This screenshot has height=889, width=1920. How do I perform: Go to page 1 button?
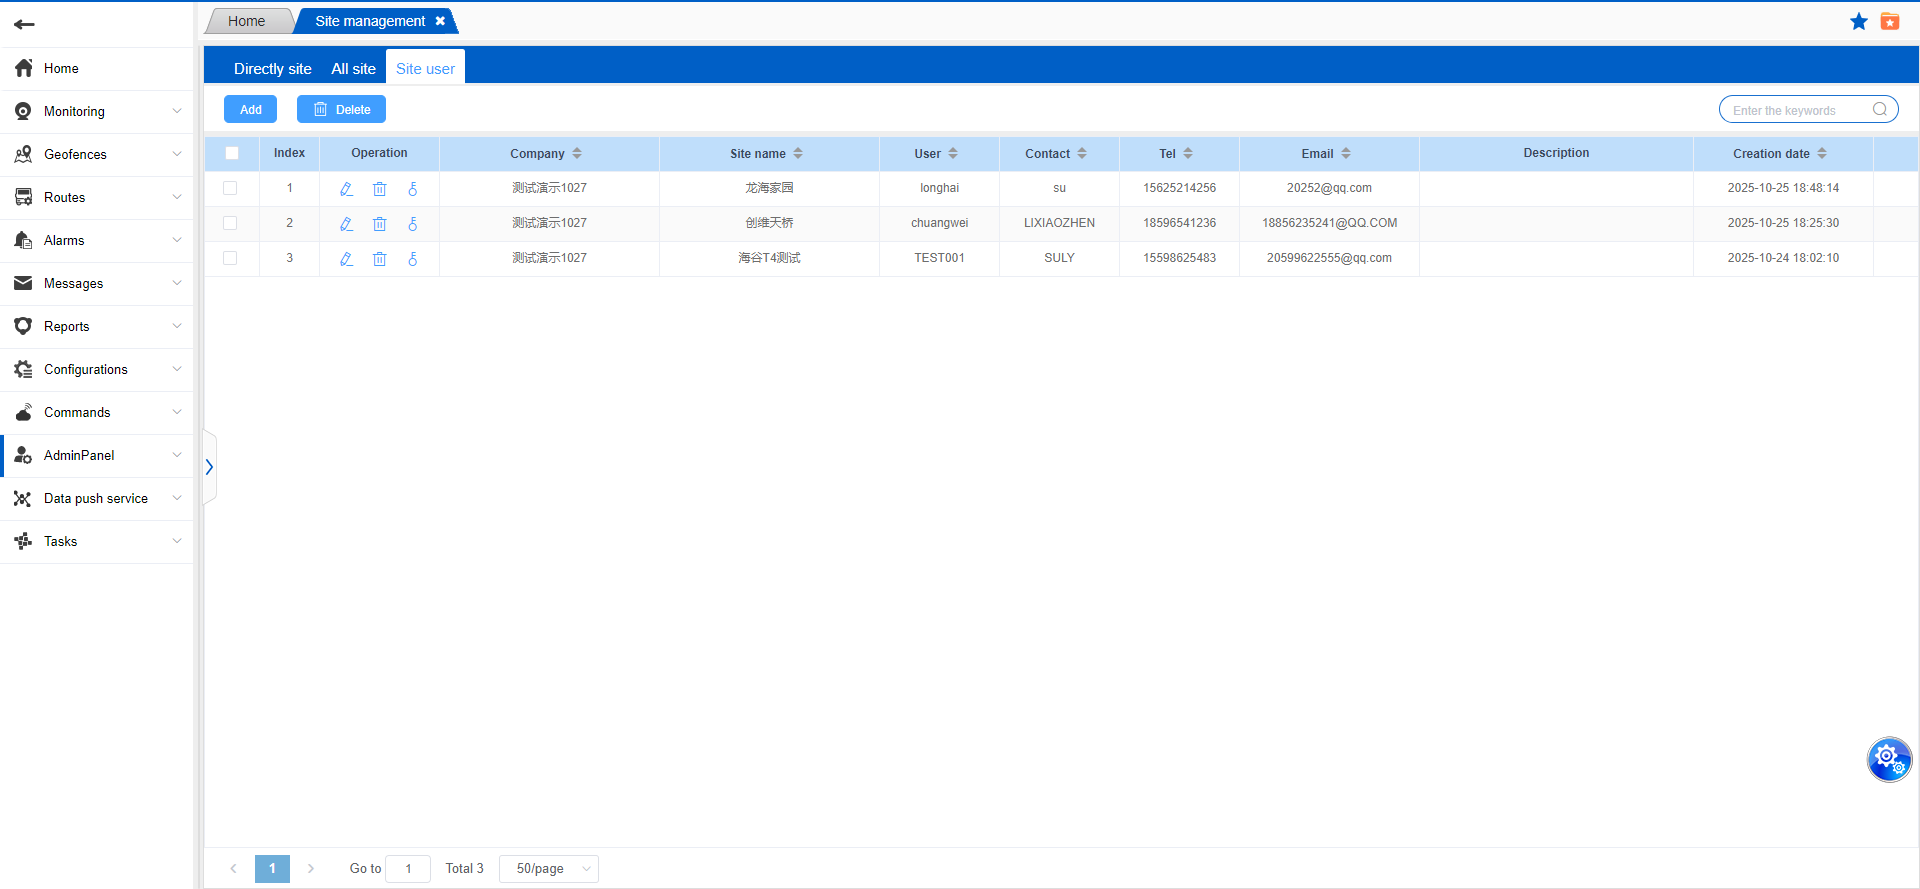coord(272,869)
